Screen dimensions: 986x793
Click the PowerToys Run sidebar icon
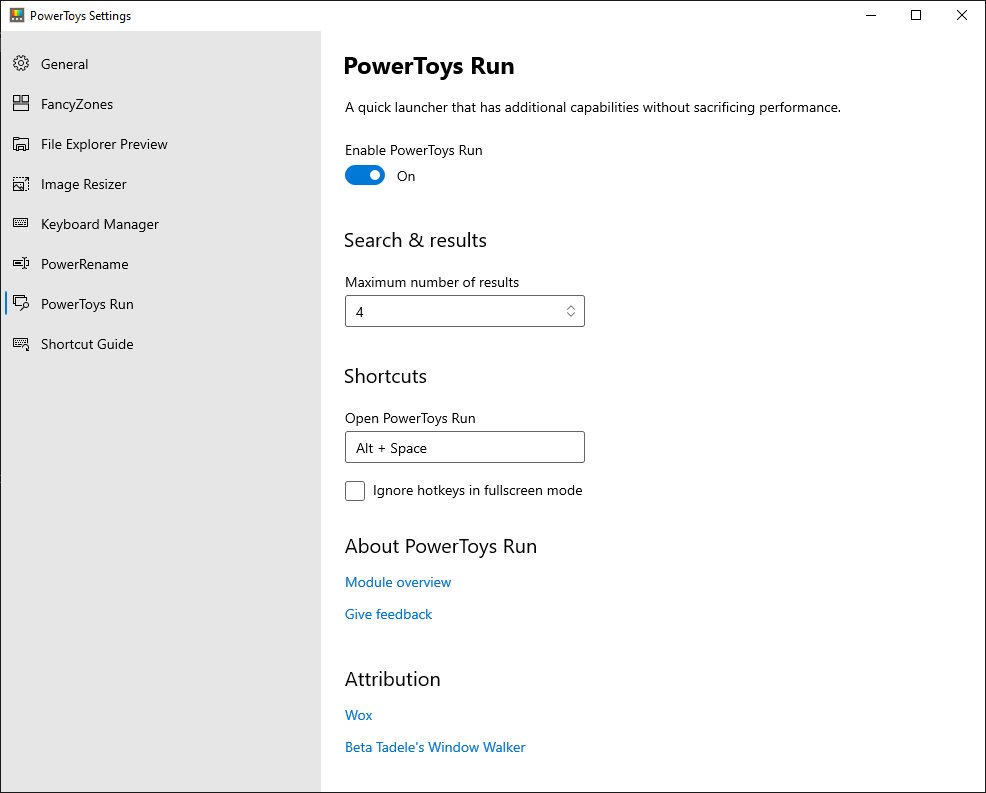21,304
